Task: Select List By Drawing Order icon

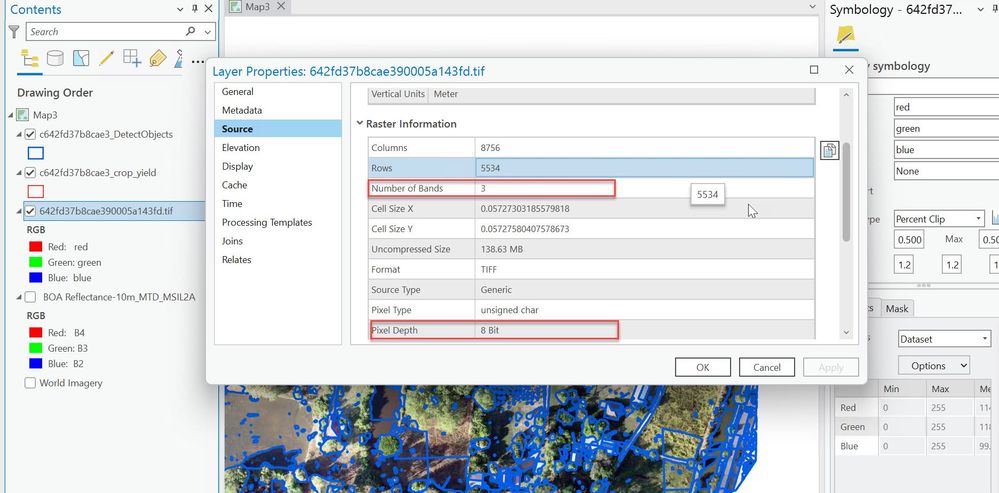Action: (30, 59)
